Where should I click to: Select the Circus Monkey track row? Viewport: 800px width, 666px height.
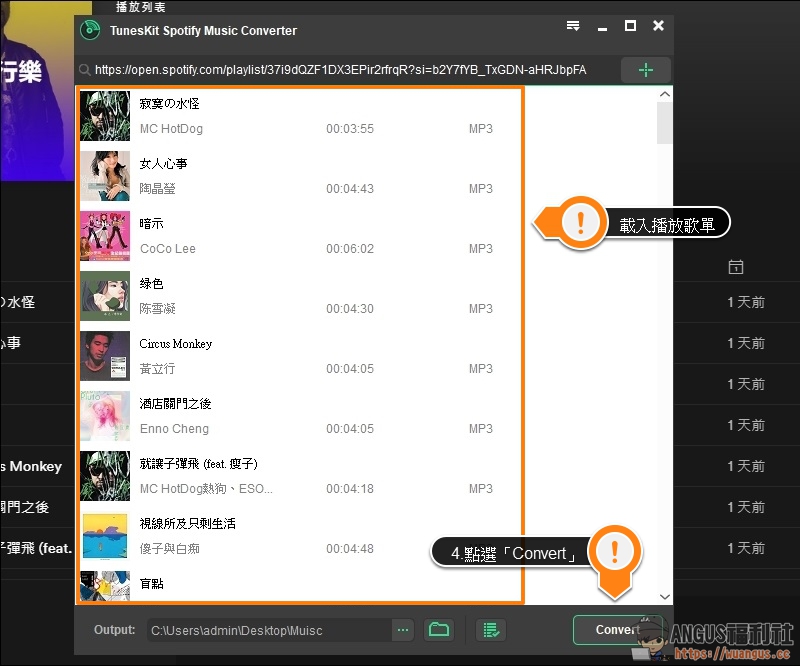(x=300, y=356)
